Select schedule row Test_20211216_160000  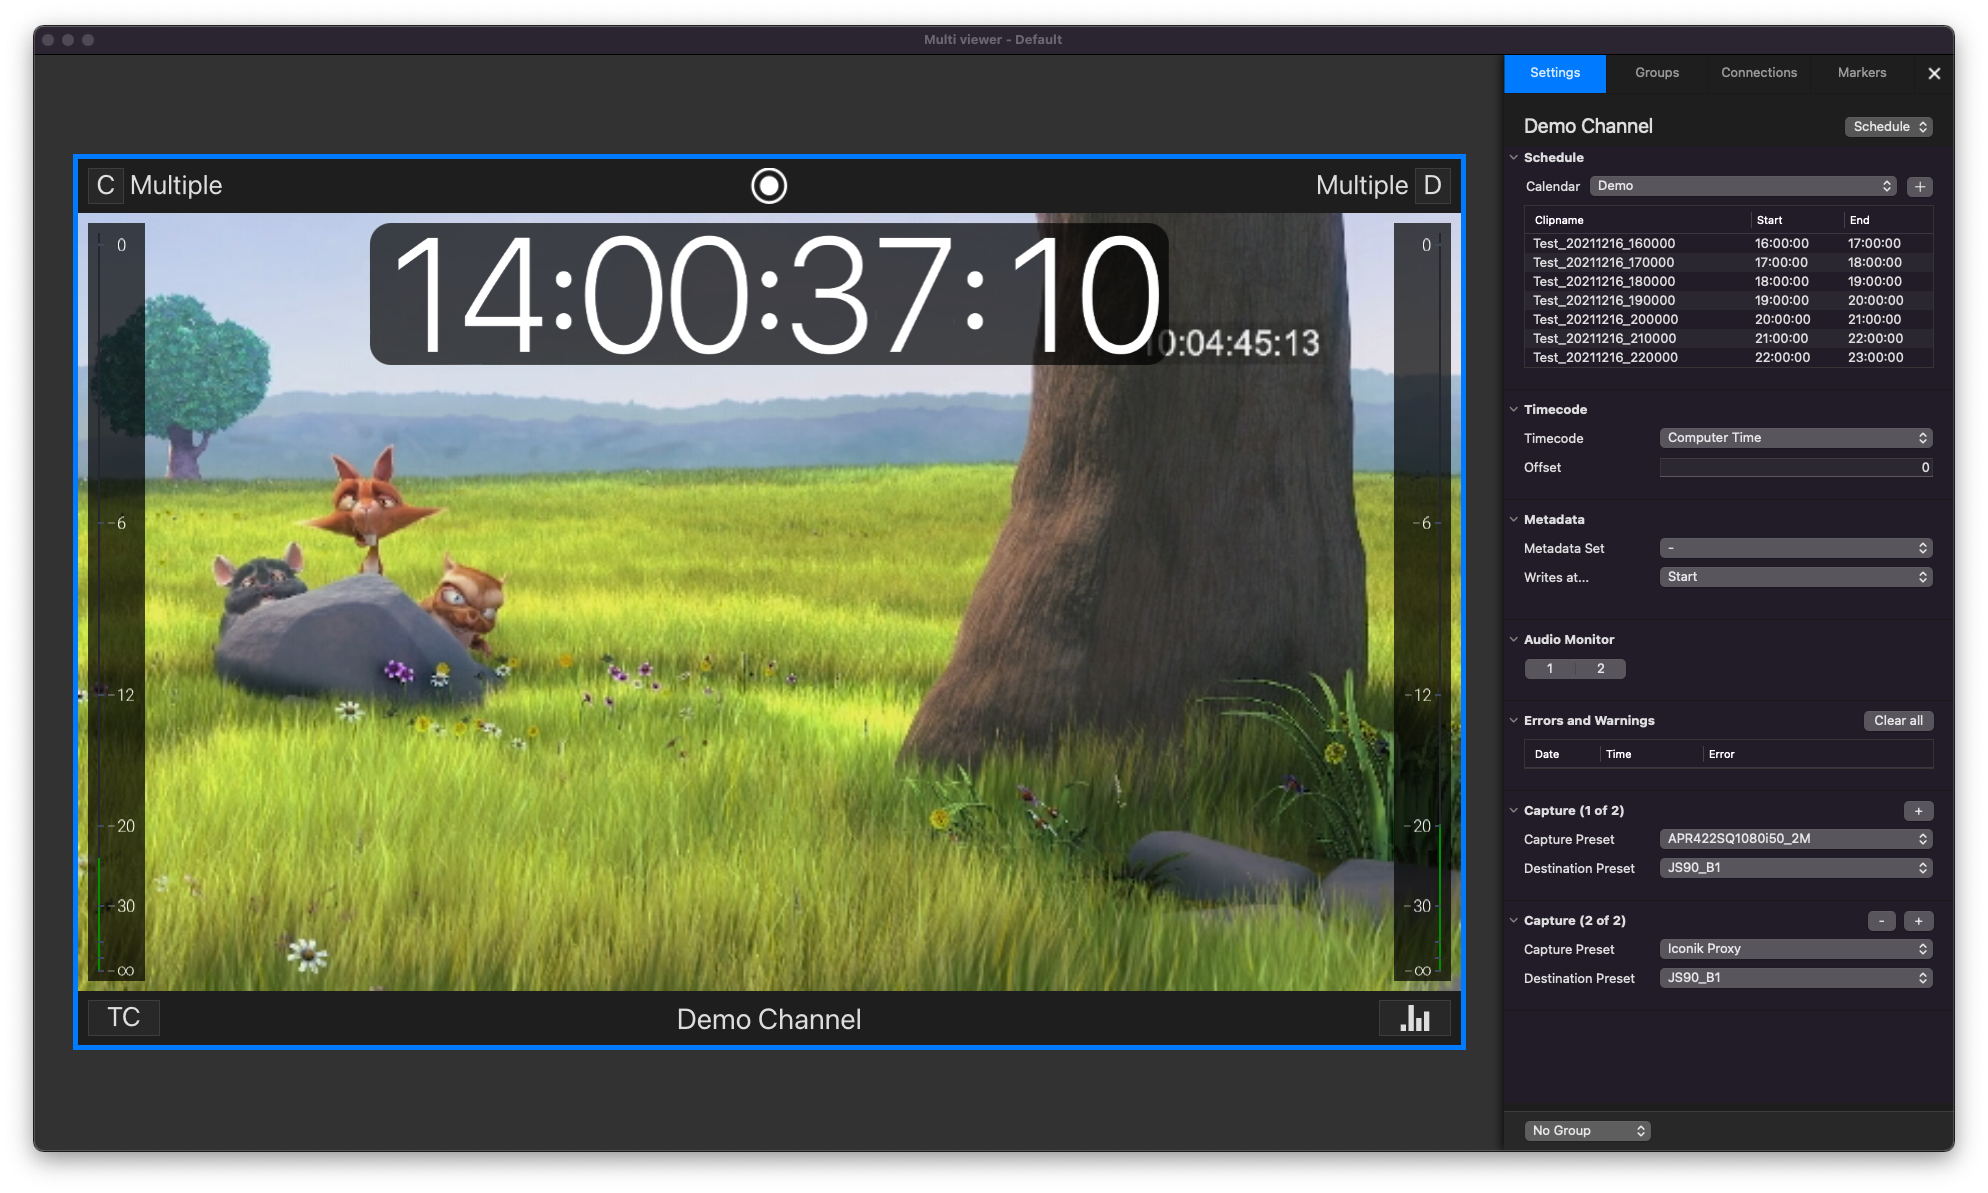(x=1728, y=244)
